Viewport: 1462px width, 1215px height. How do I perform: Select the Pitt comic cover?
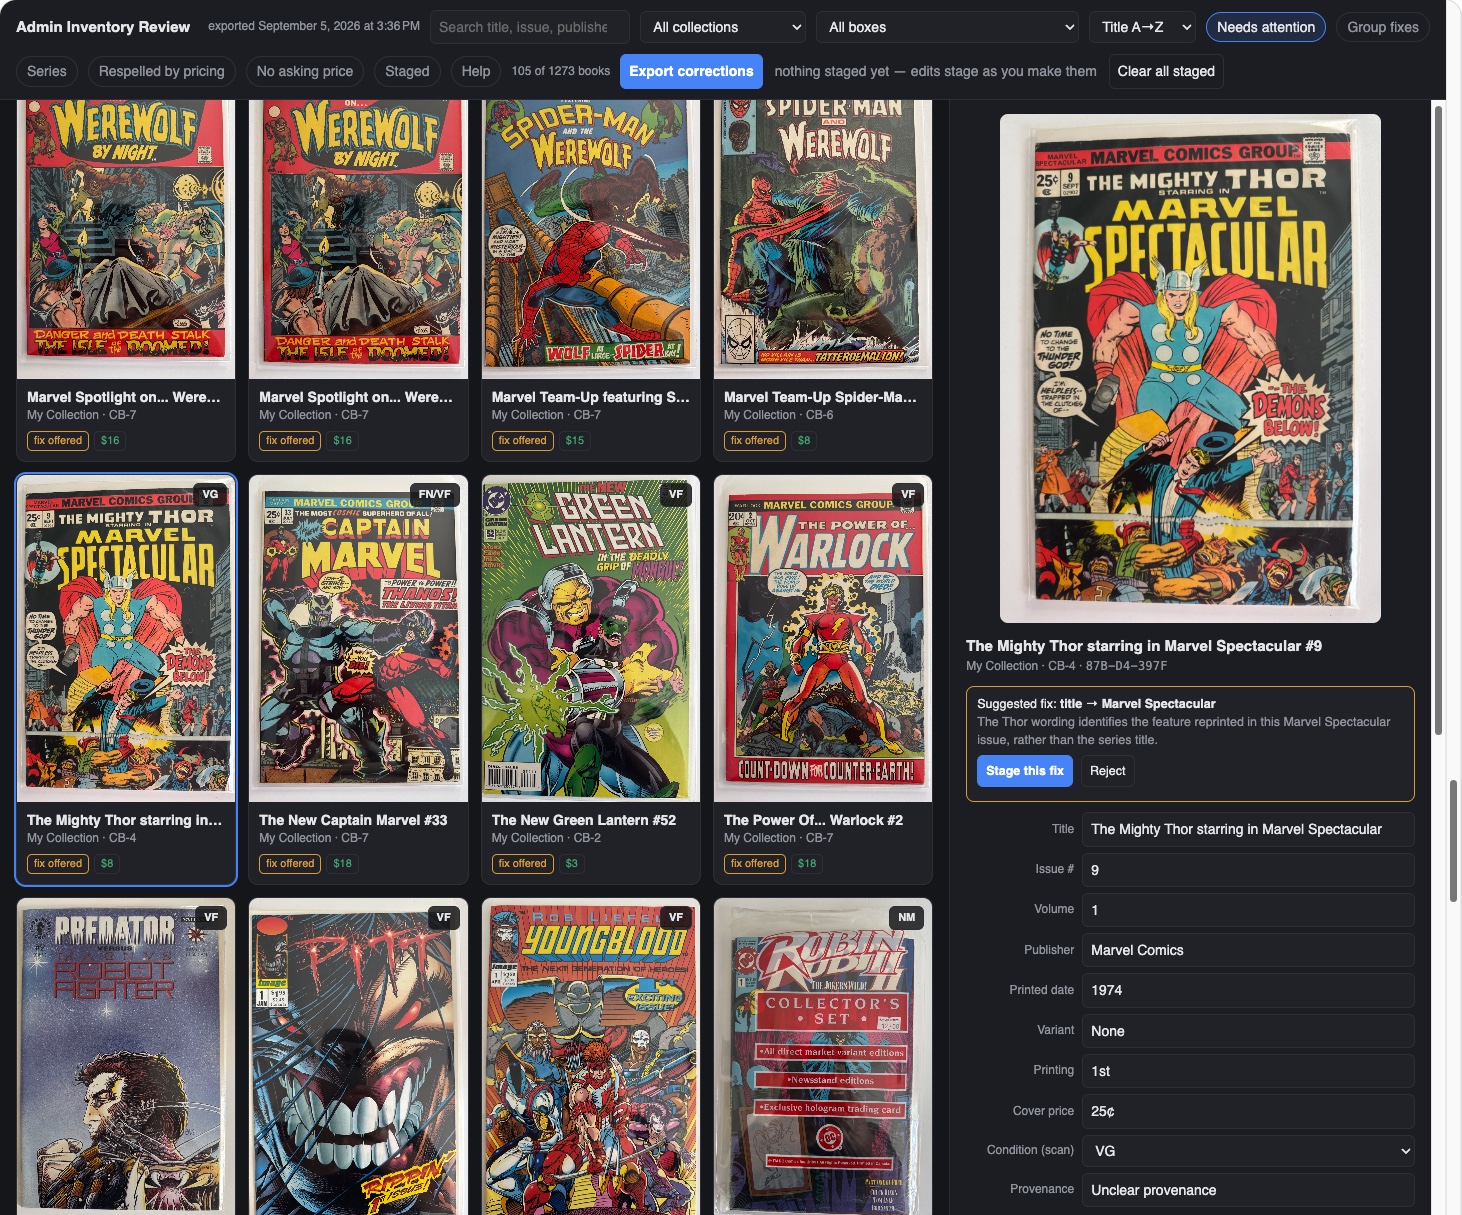[358, 1057]
